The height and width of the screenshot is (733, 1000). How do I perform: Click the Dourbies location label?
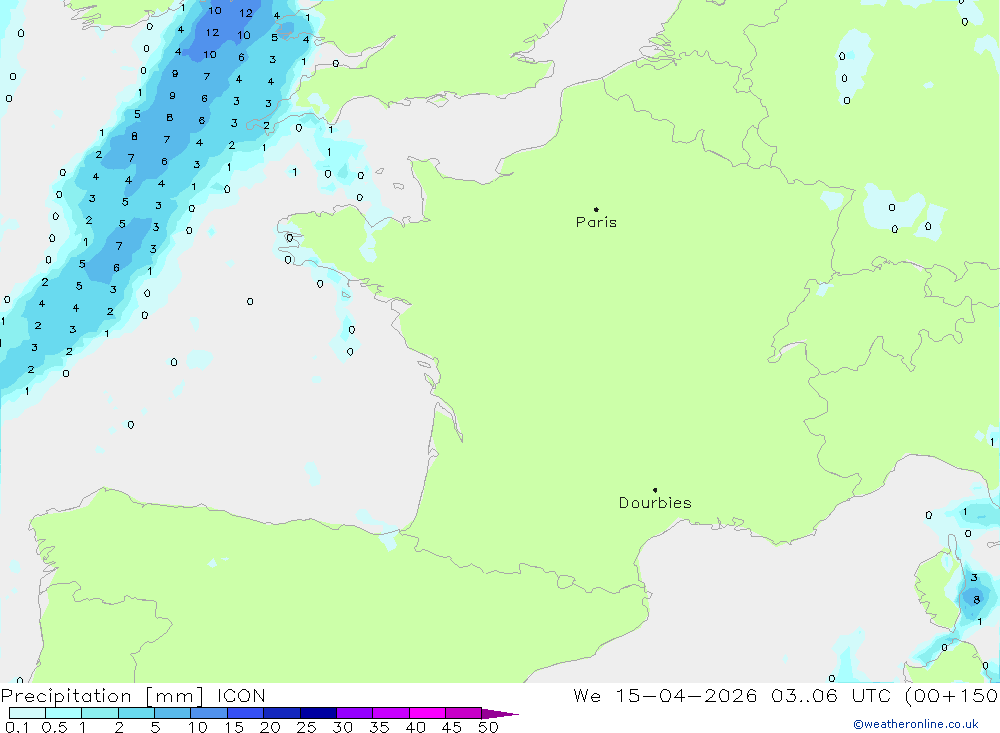click(655, 503)
